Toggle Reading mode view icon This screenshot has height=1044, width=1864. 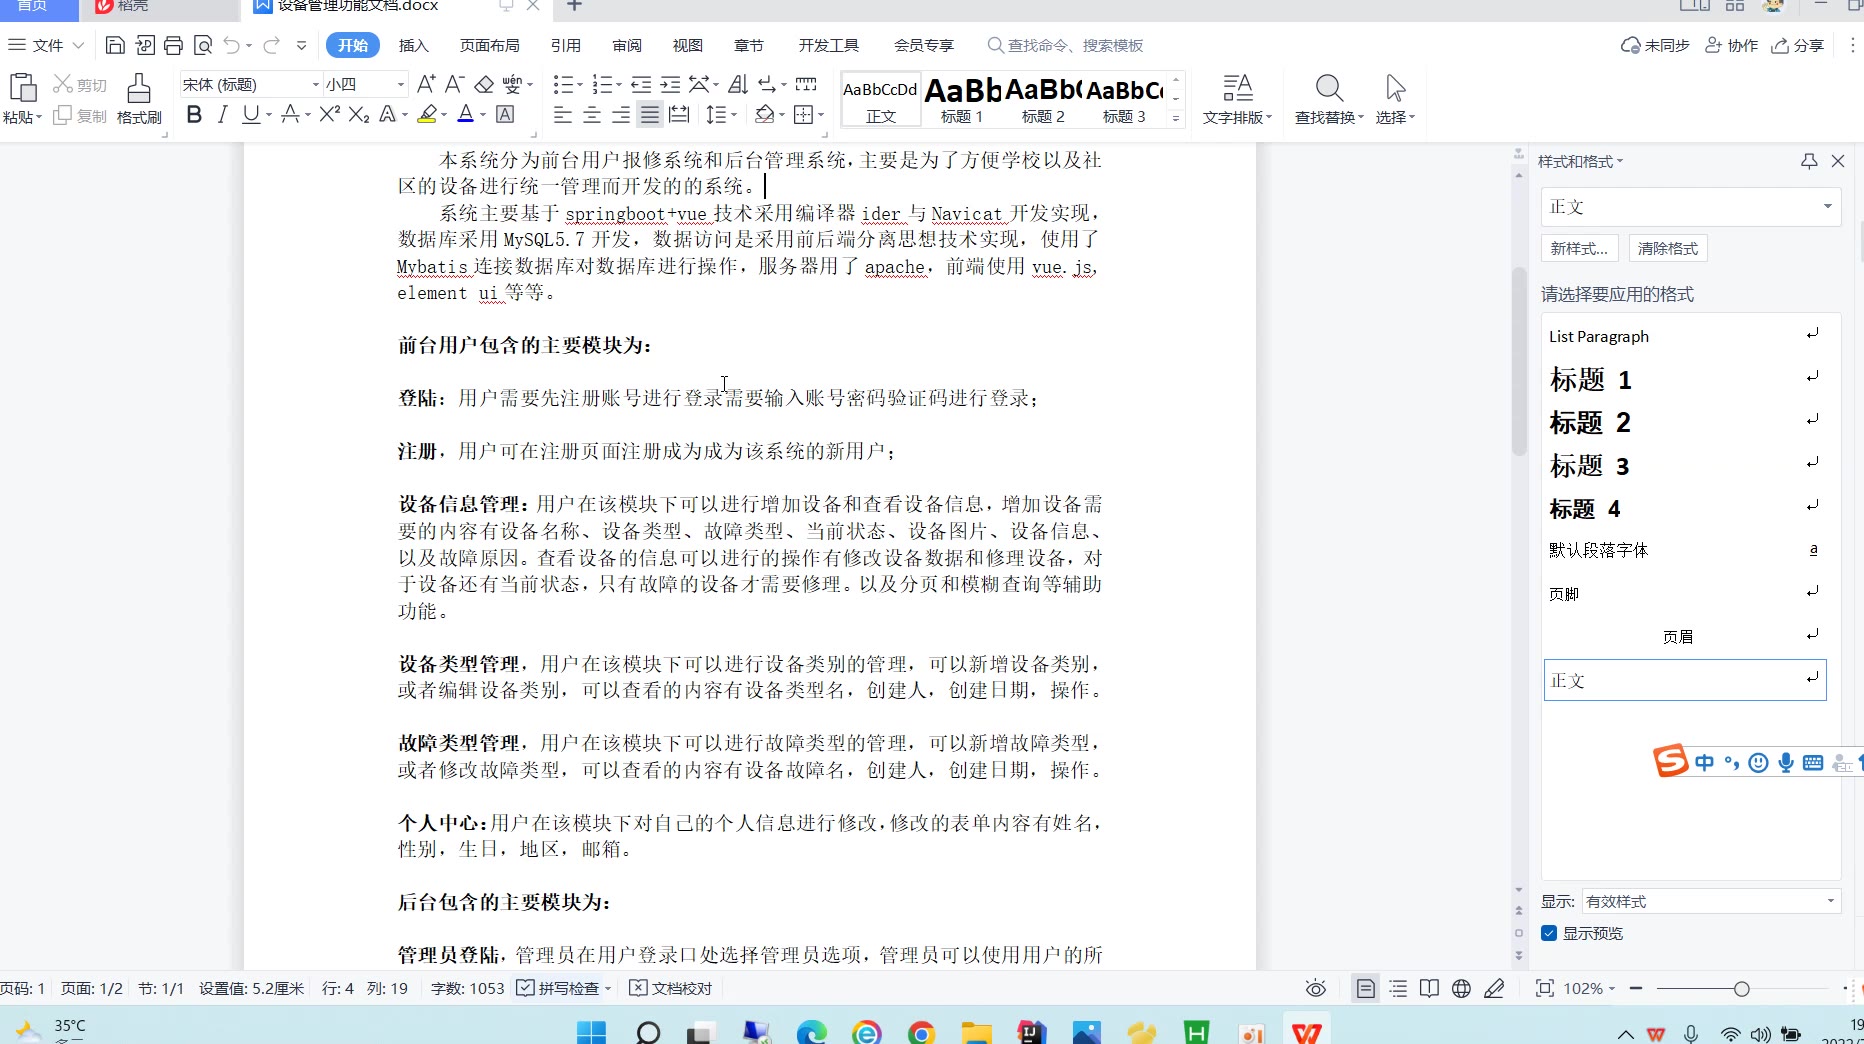pos(1429,988)
